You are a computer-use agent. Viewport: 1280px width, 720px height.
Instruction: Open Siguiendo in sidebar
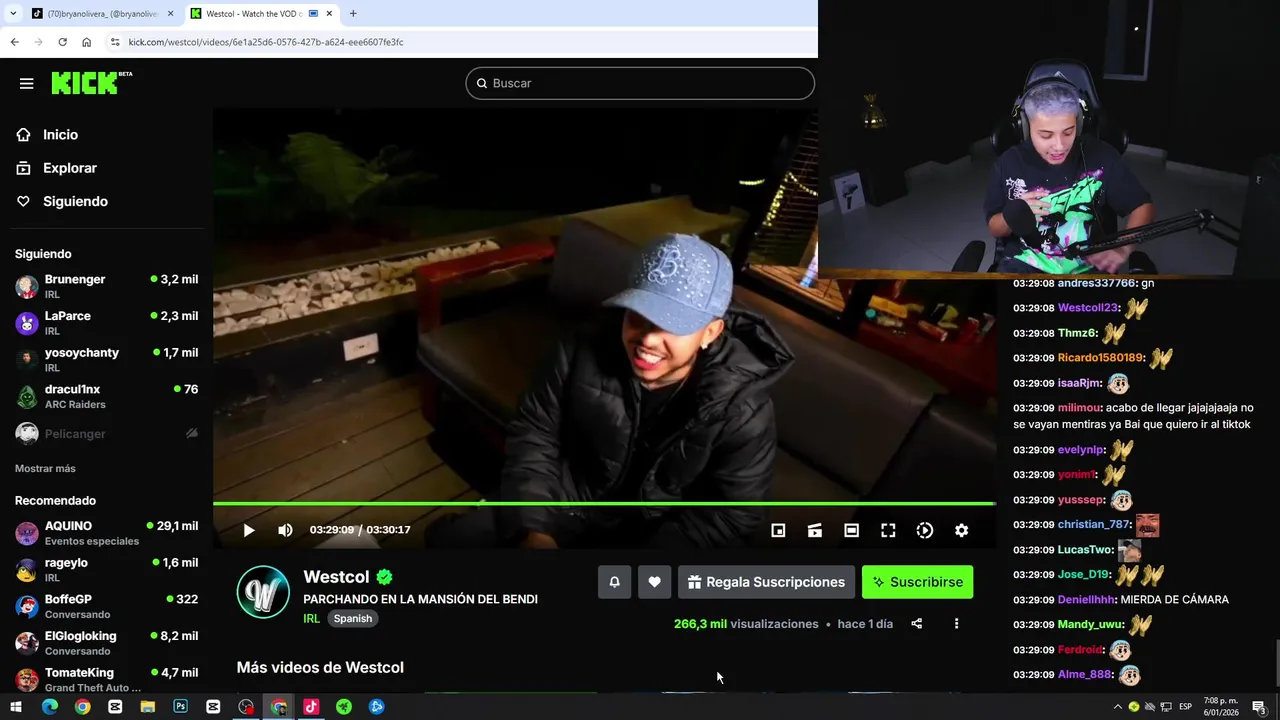coord(75,201)
